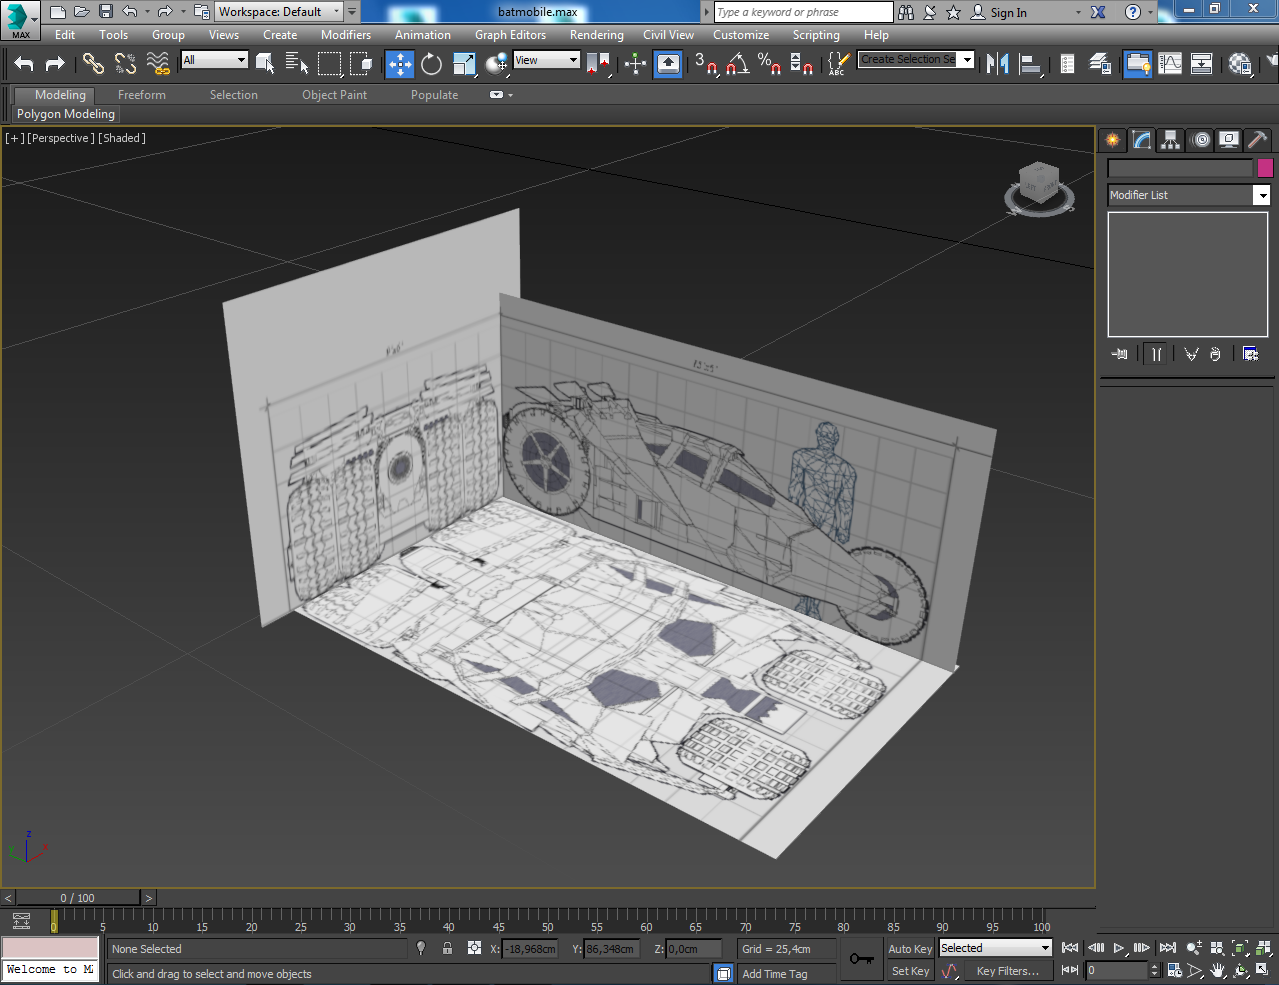1279x985 pixels.
Task: Switch to the Display command panel
Action: [x=1229, y=140]
